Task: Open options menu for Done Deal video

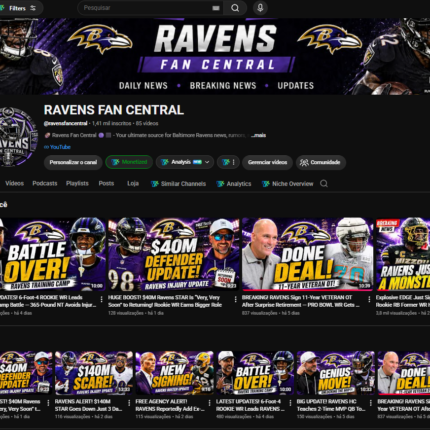Action: pyautogui.click(x=369, y=299)
